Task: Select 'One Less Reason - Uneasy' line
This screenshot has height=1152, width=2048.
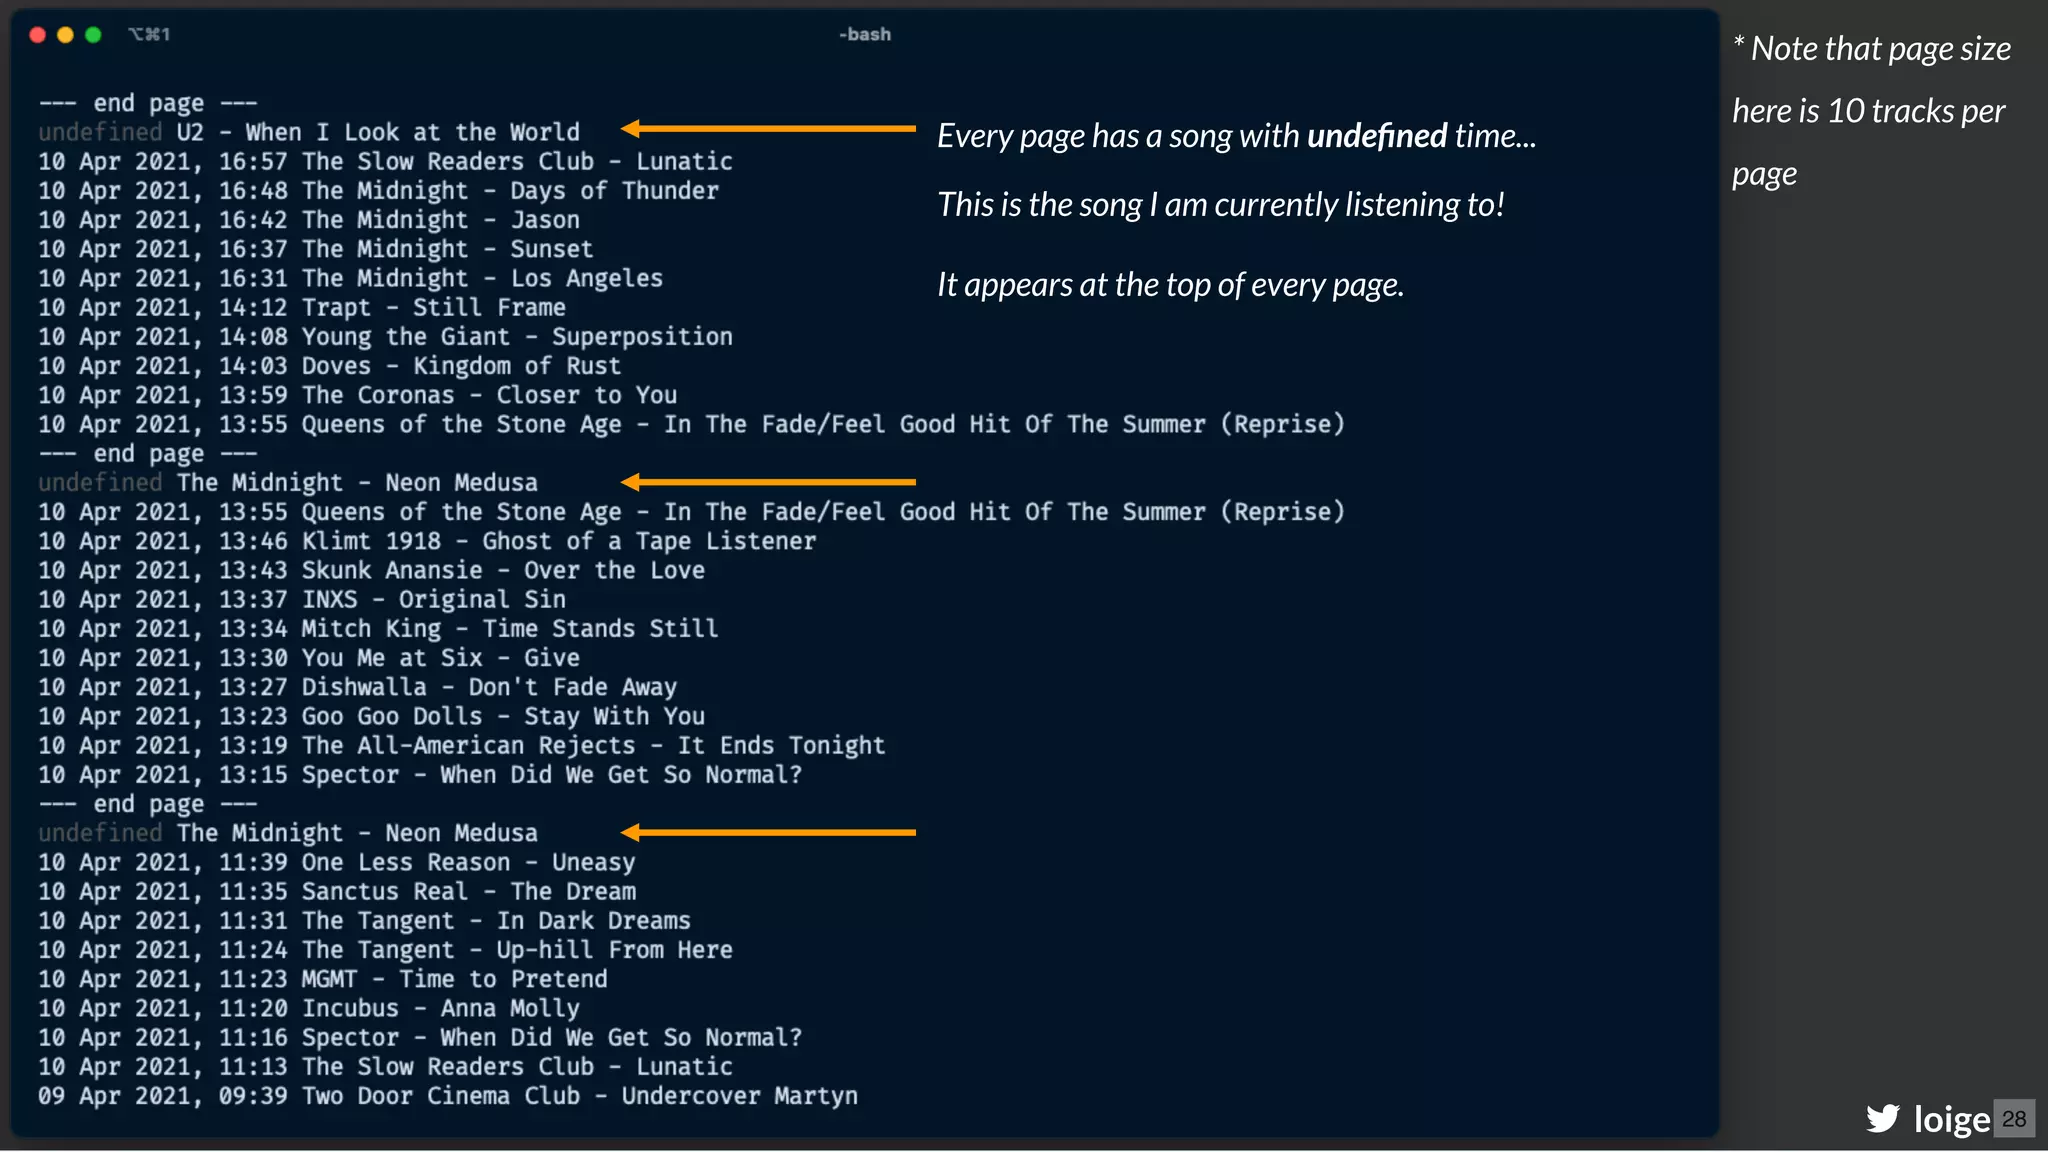Action: [337, 862]
